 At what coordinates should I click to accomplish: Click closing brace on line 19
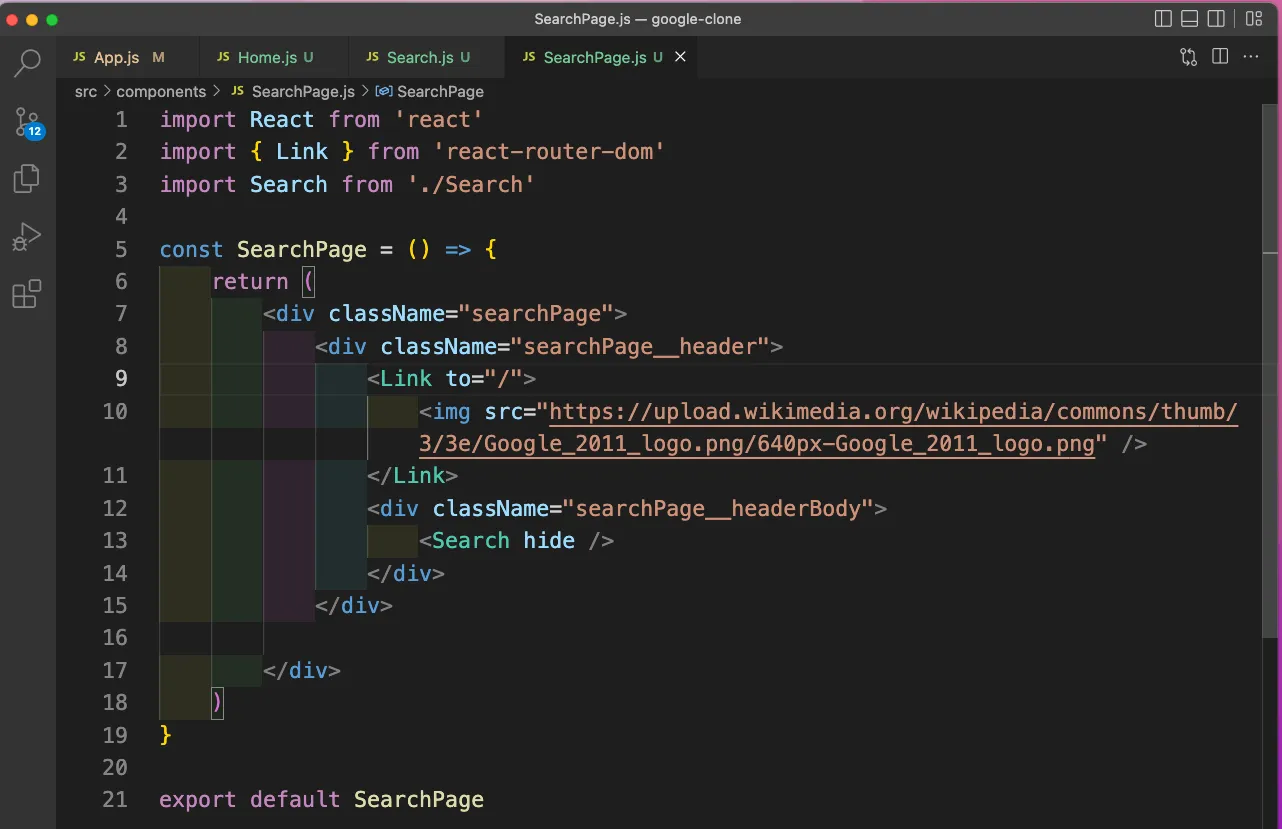[166, 735]
